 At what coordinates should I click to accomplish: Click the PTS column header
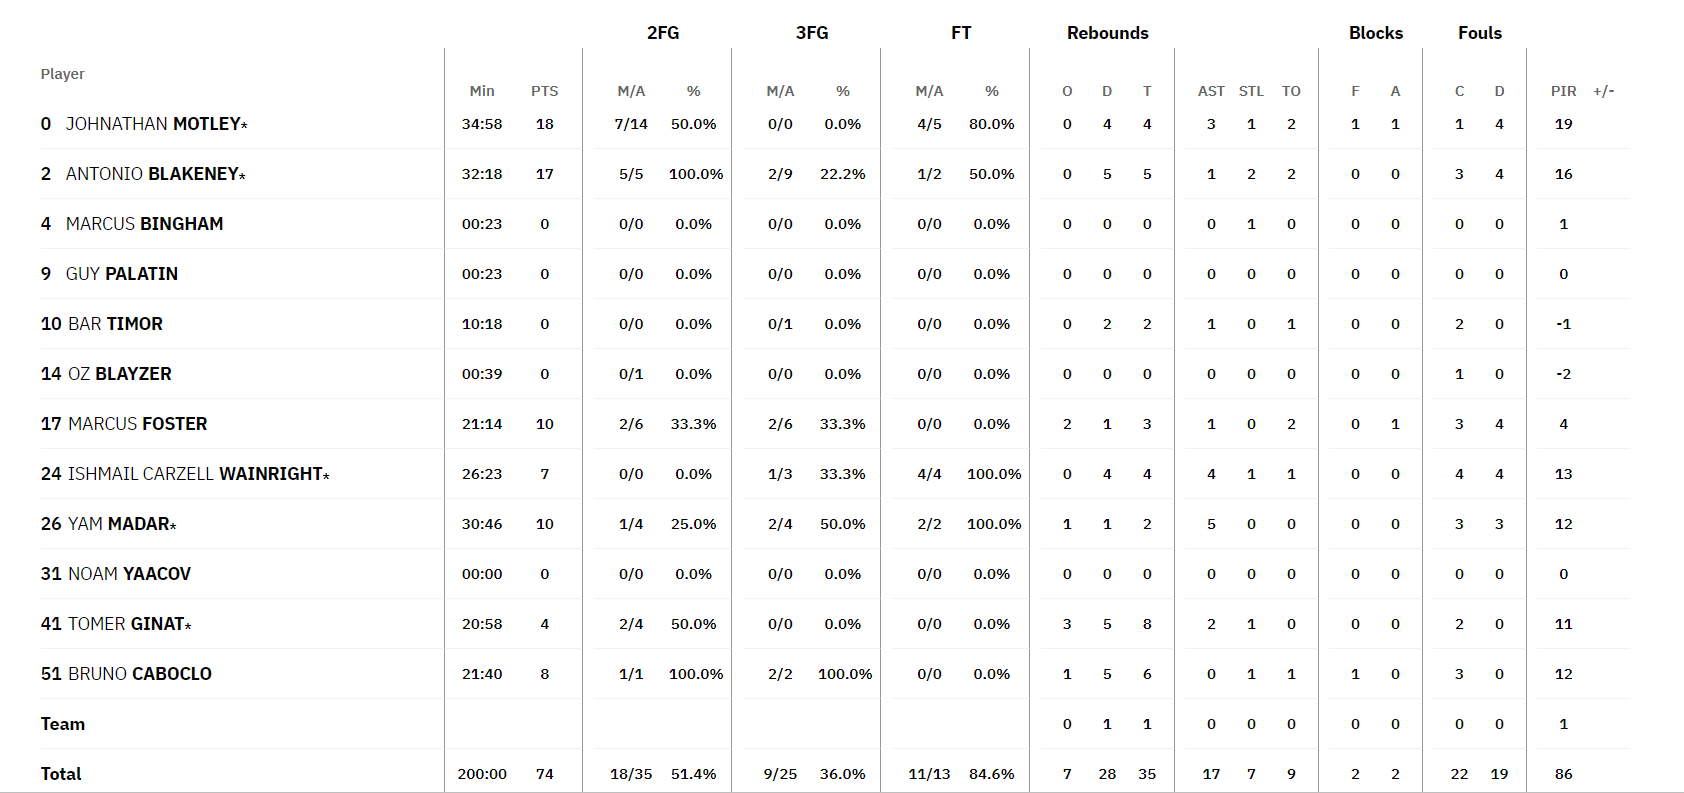(x=544, y=91)
